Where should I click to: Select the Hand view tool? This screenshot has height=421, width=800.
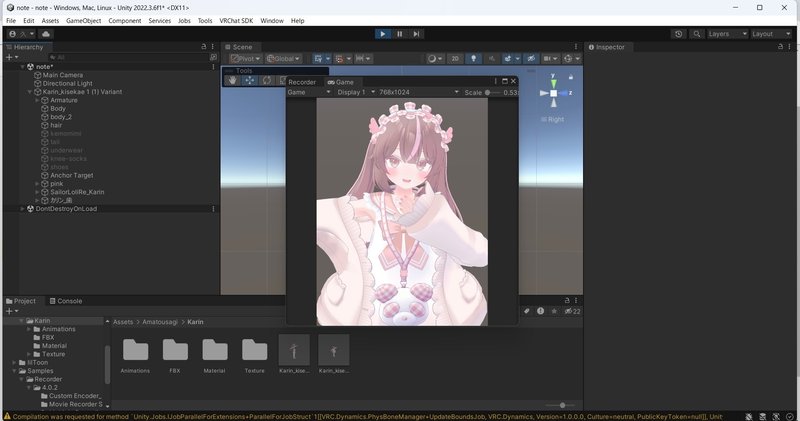(x=233, y=81)
